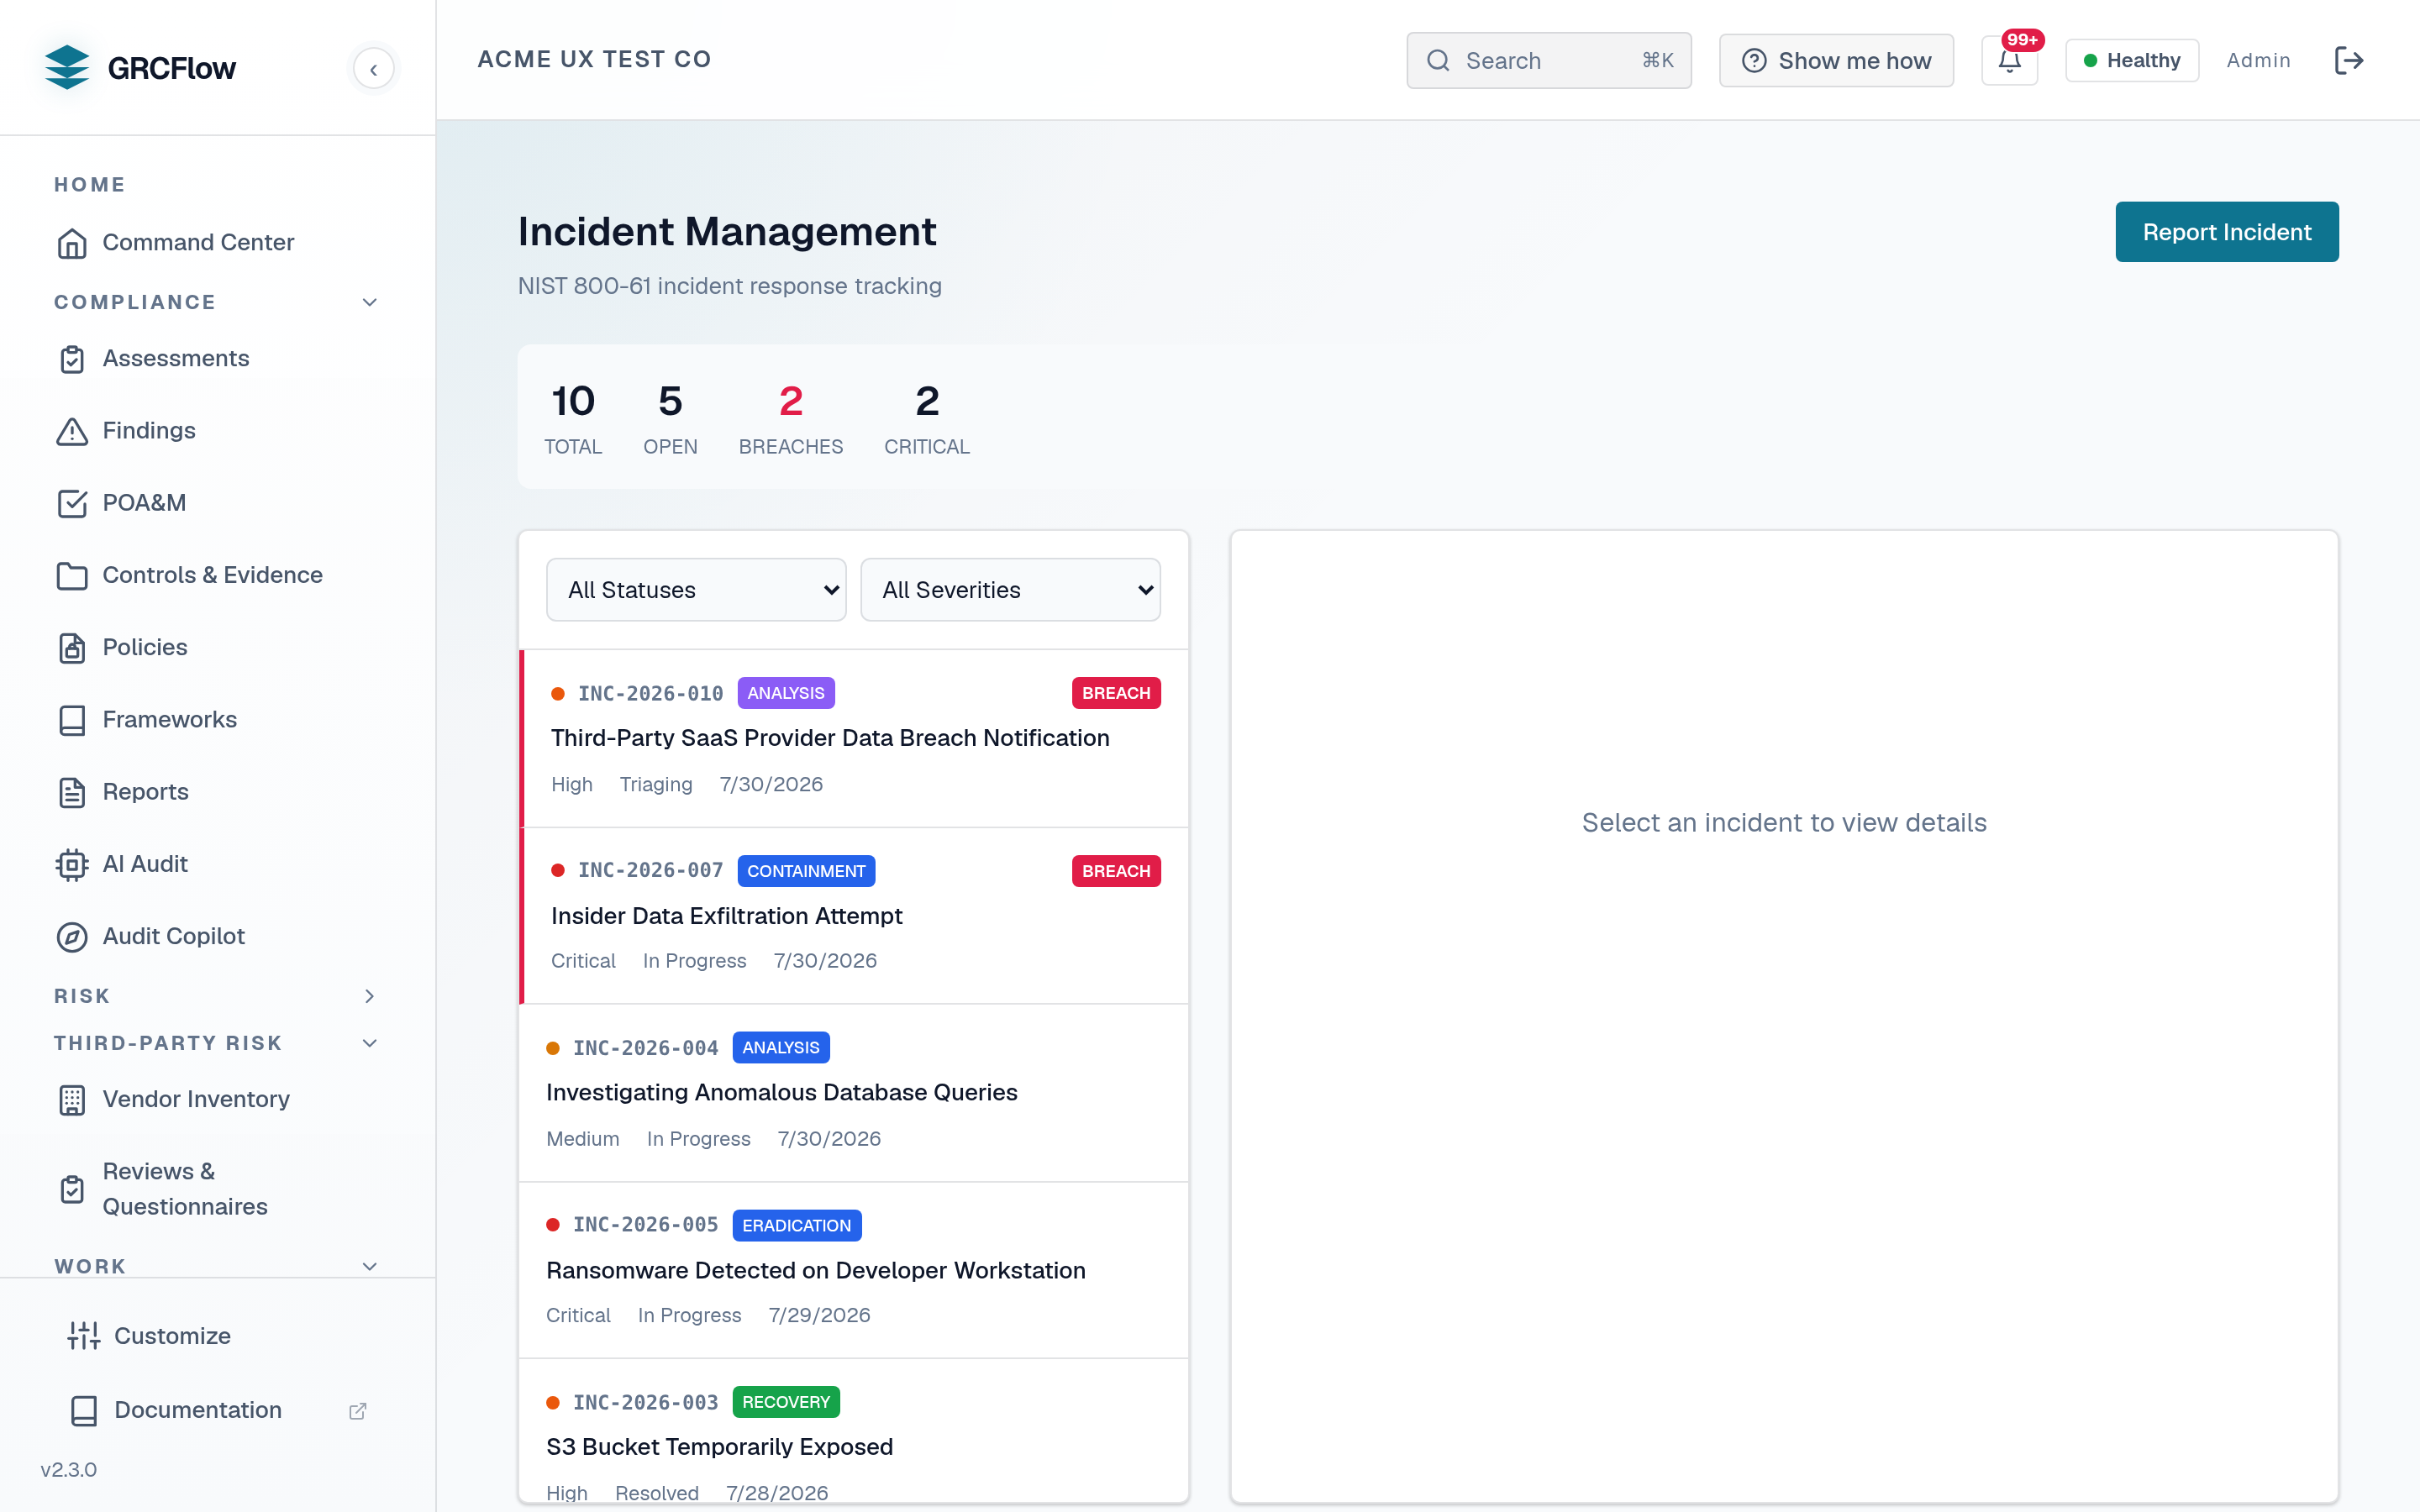Viewport: 2420px width, 1512px height.
Task: Open notifications via the bell icon
Action: [x=2009, y=61]
